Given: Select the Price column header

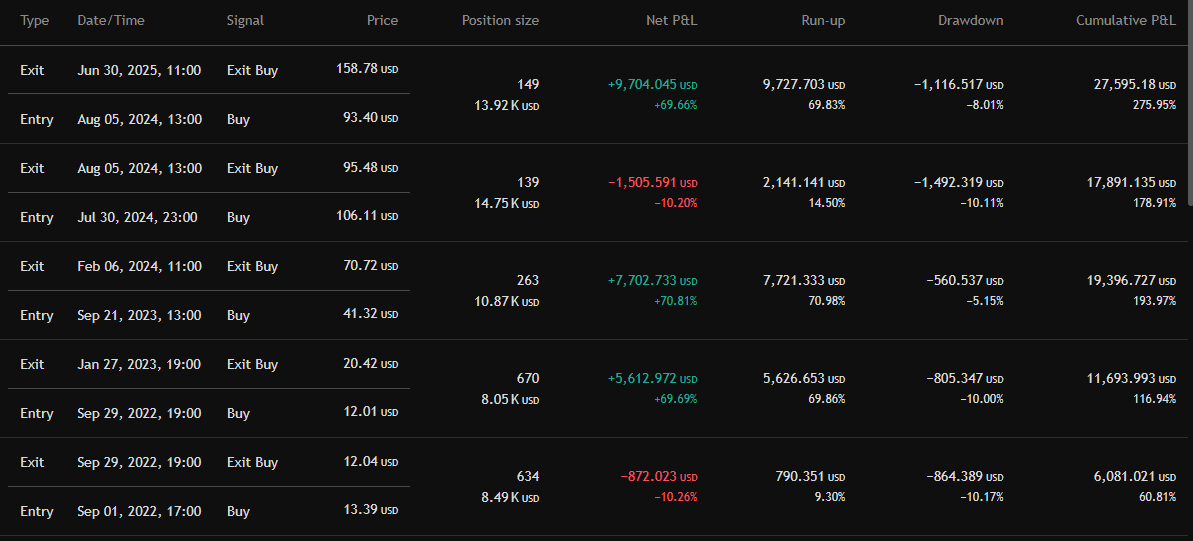Looking at the screenshot, I should click(382, 20).
